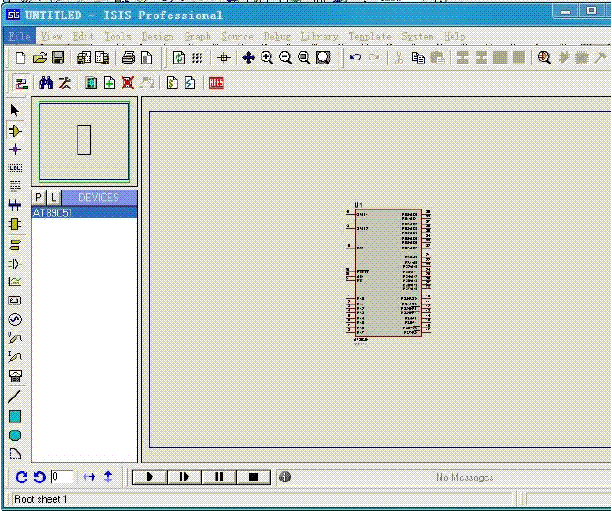Select the Component mode tool
Screen dimensions: 612x511
click(15, 130)
